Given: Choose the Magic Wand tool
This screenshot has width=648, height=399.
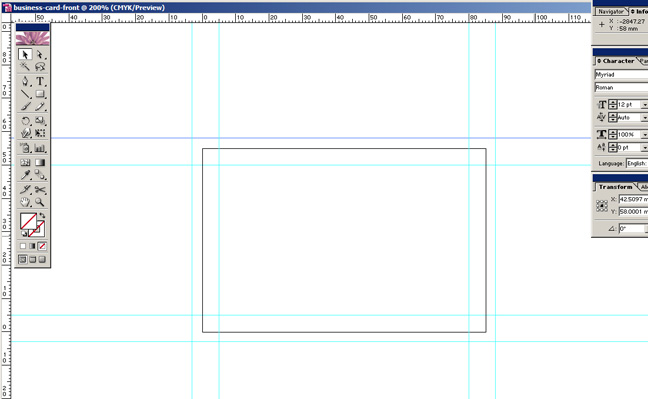Looking at the screenshot, I should pyautogui.click(x=25, y=67).
